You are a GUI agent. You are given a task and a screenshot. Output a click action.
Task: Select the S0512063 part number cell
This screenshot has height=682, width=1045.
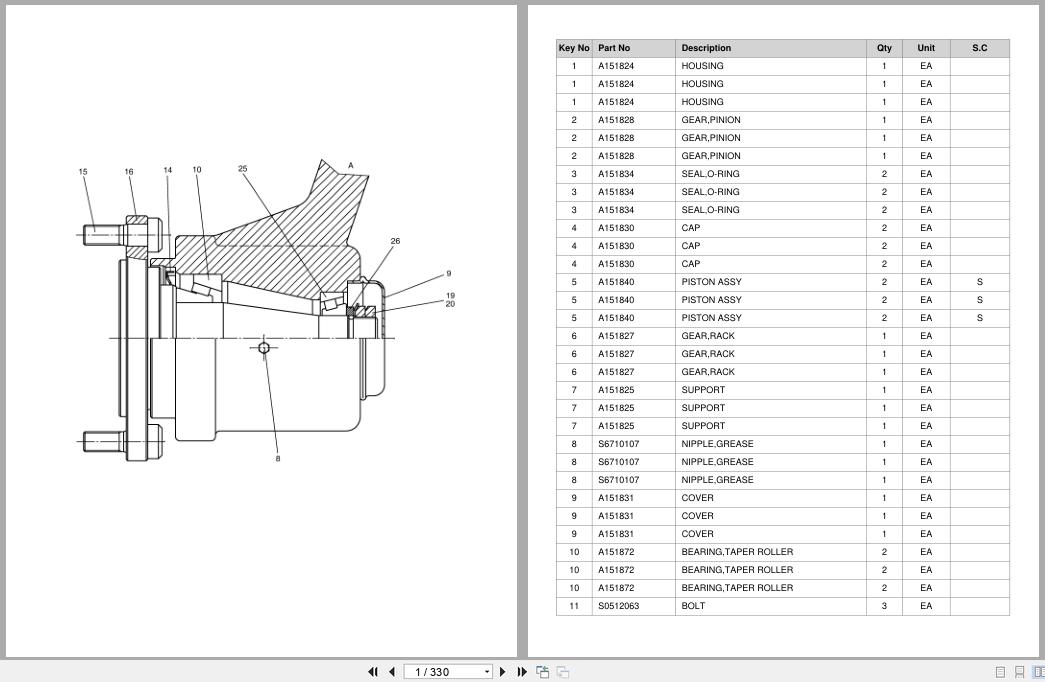tap(633, 606)
